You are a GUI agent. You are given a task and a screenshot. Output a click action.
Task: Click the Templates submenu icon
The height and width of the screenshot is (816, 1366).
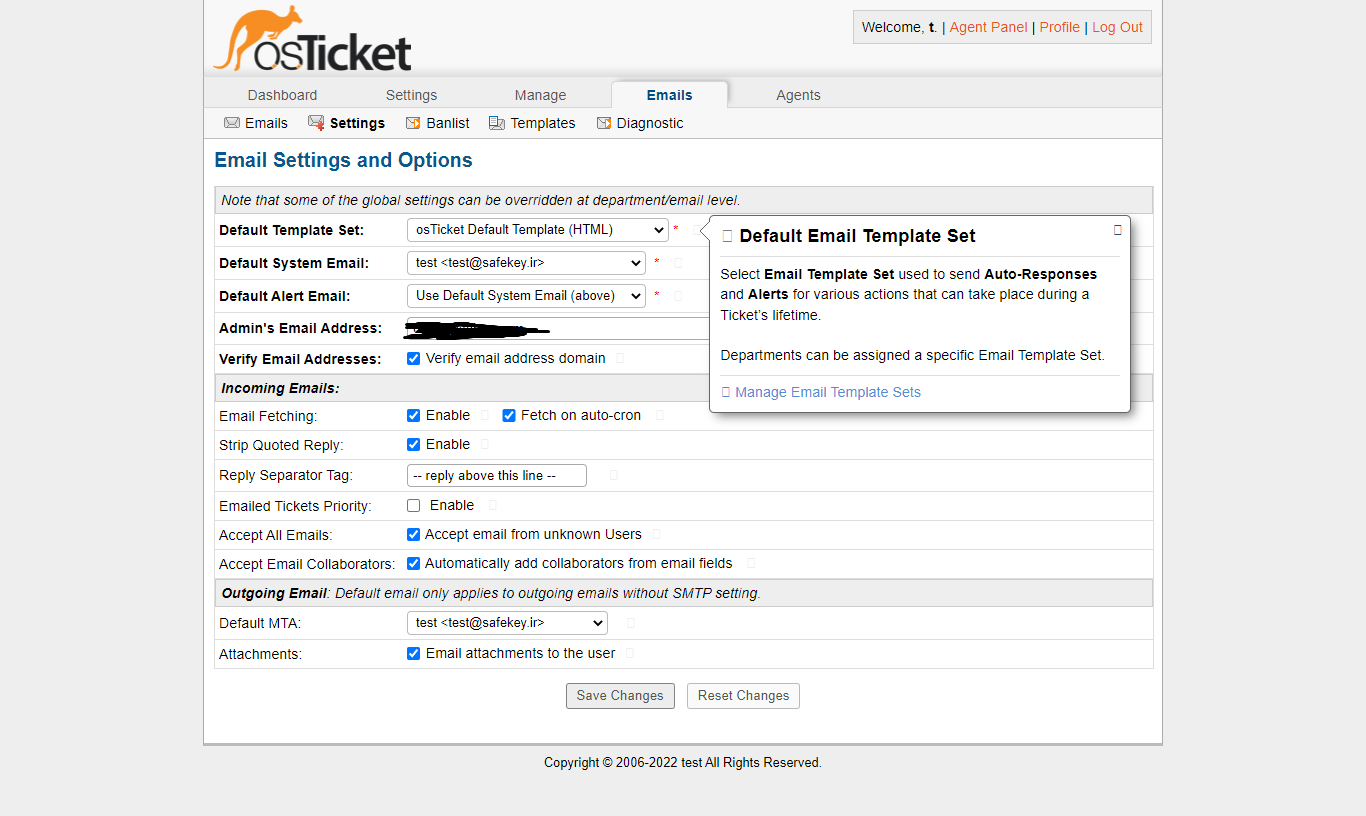point(497,123)
